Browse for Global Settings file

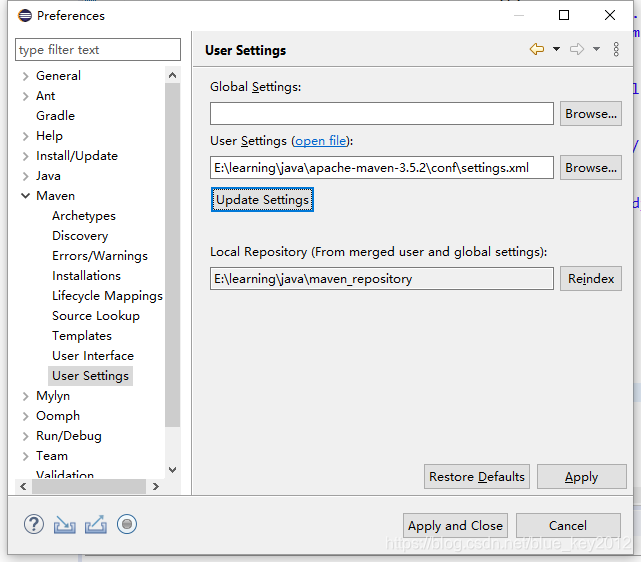[x=591, y=114]
